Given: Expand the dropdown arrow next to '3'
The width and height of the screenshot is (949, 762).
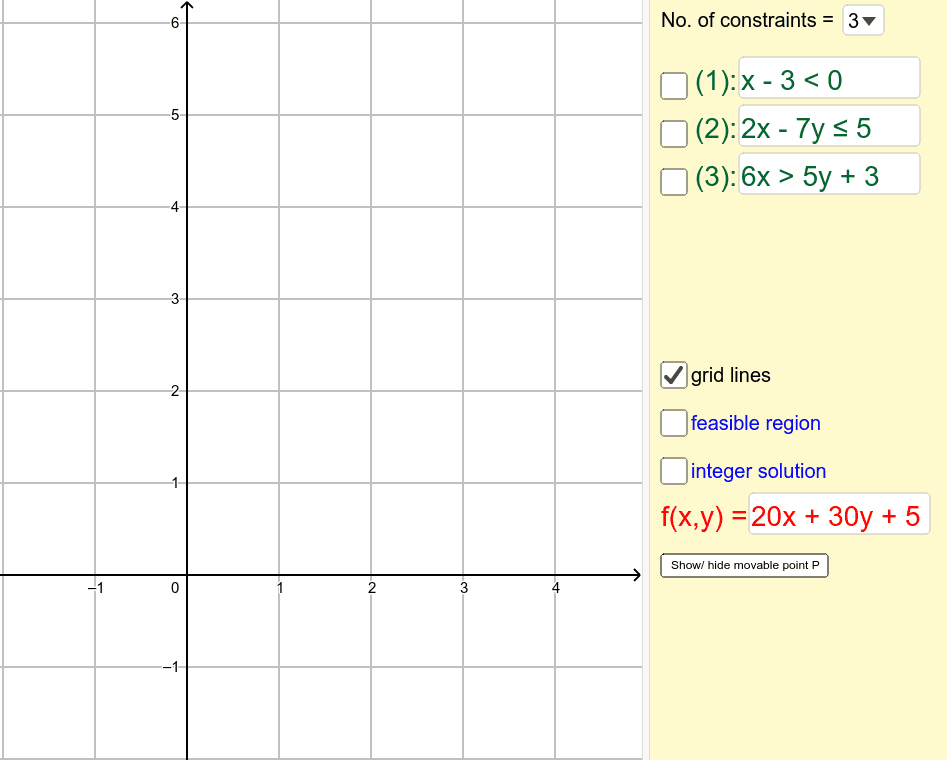Looking at the screenshot, I should point(872,20).
